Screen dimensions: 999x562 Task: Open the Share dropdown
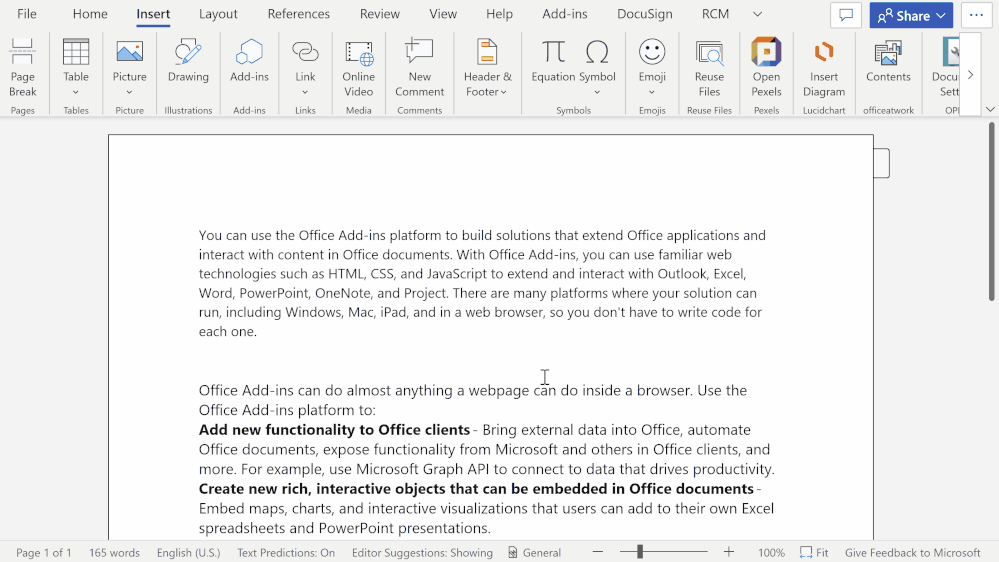911,15
